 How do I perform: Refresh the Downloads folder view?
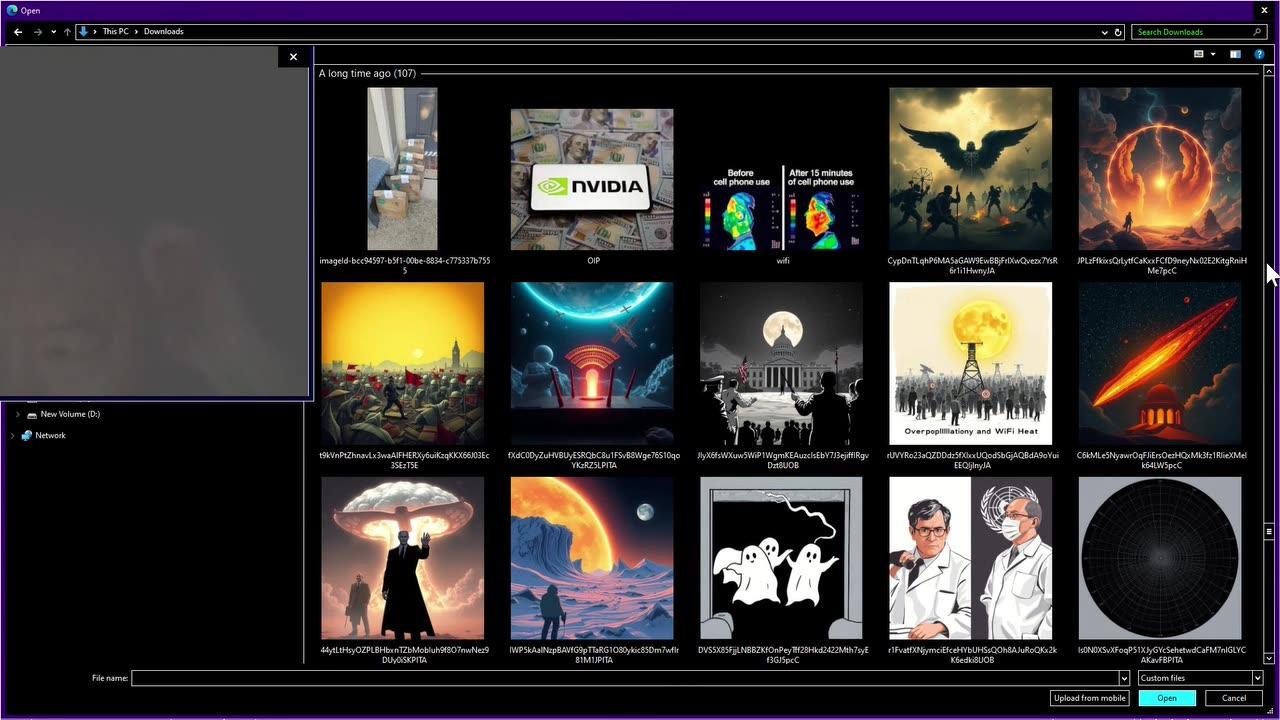[1118, 32]
